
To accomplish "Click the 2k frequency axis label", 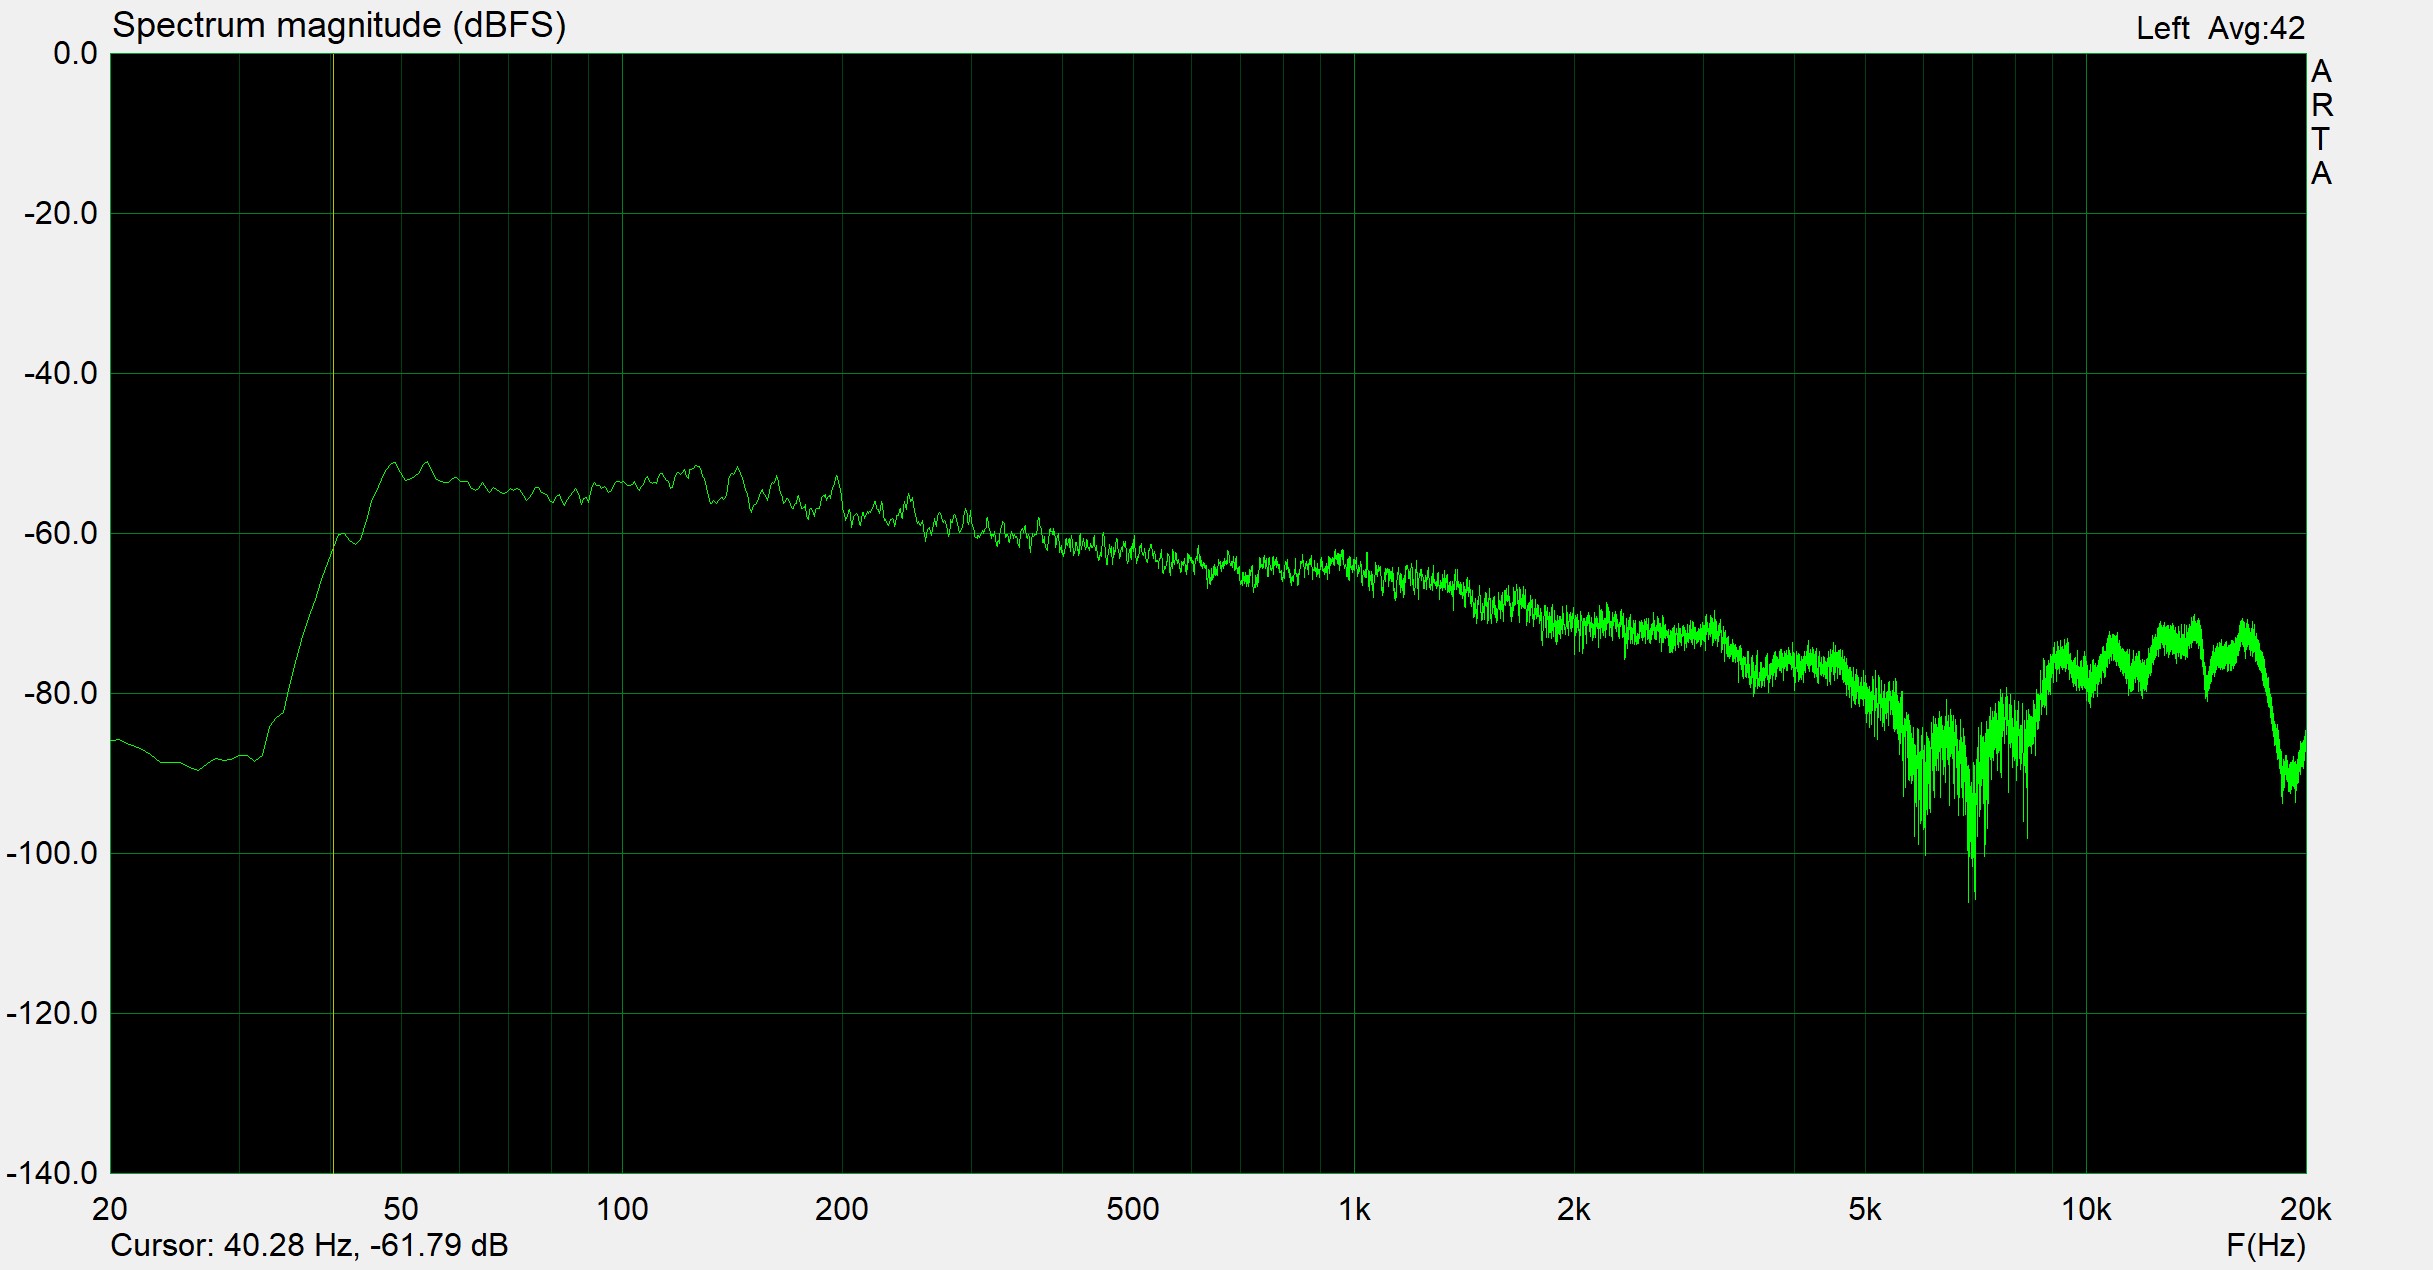I will [1573, 1210].
